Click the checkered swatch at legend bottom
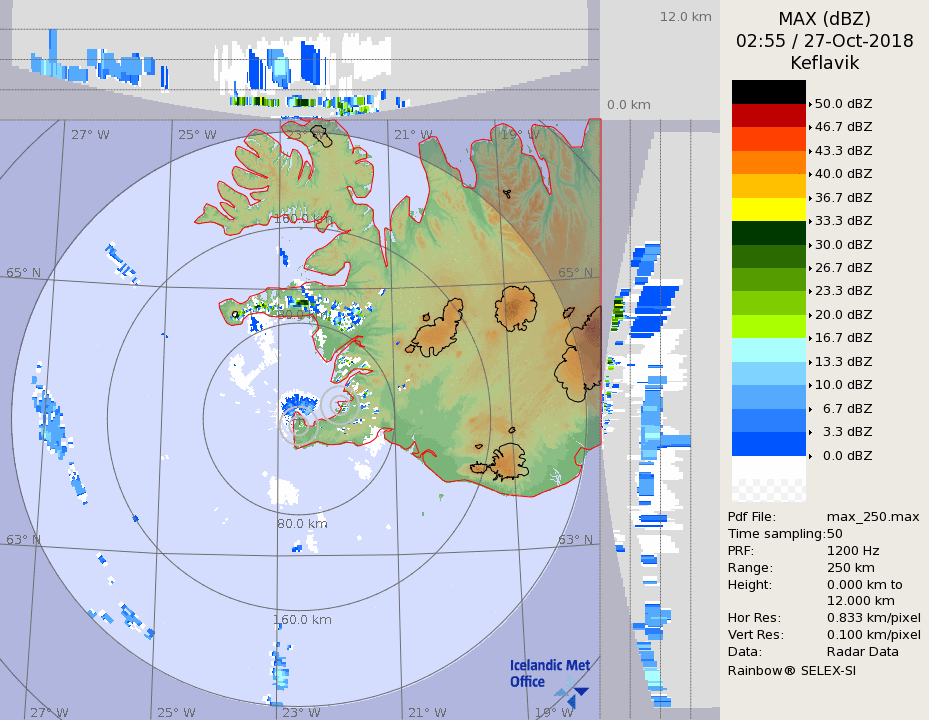Image resolution: width=929 pixels, height=720 pixels. [768, 490]
